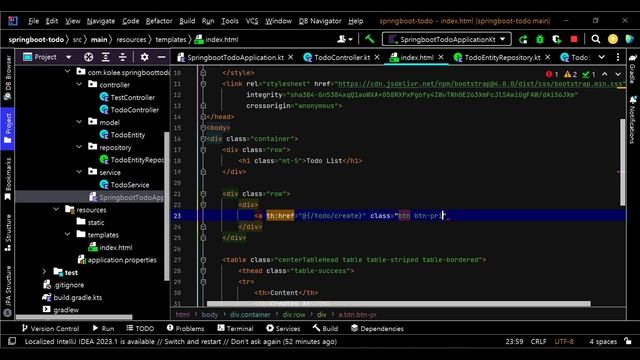640x360 pixels.
Task: Switch to SpringbootTodoApplication.kt tab
Action: [235, 58]
